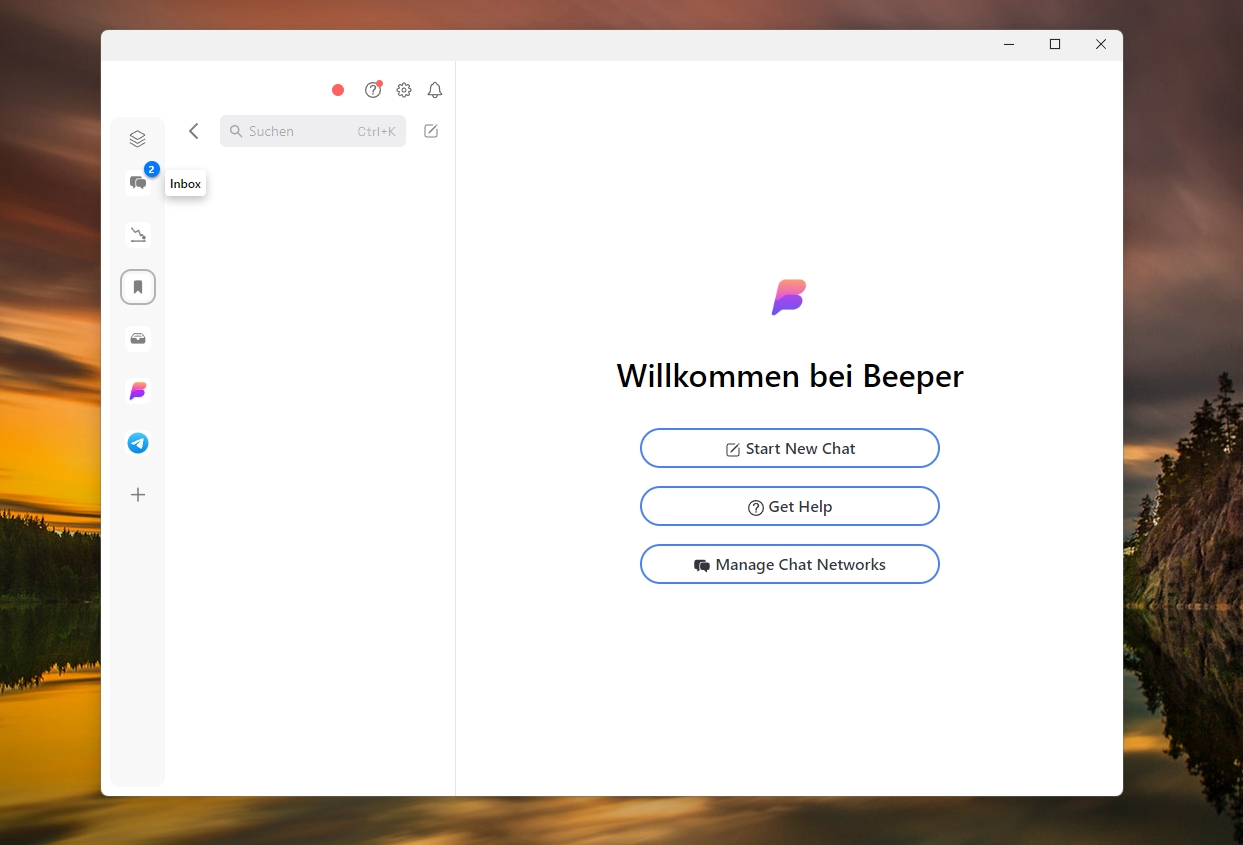Viewport: 1243px width, 845px height.
Task: Click the red status dot
Action: (338, 90)
